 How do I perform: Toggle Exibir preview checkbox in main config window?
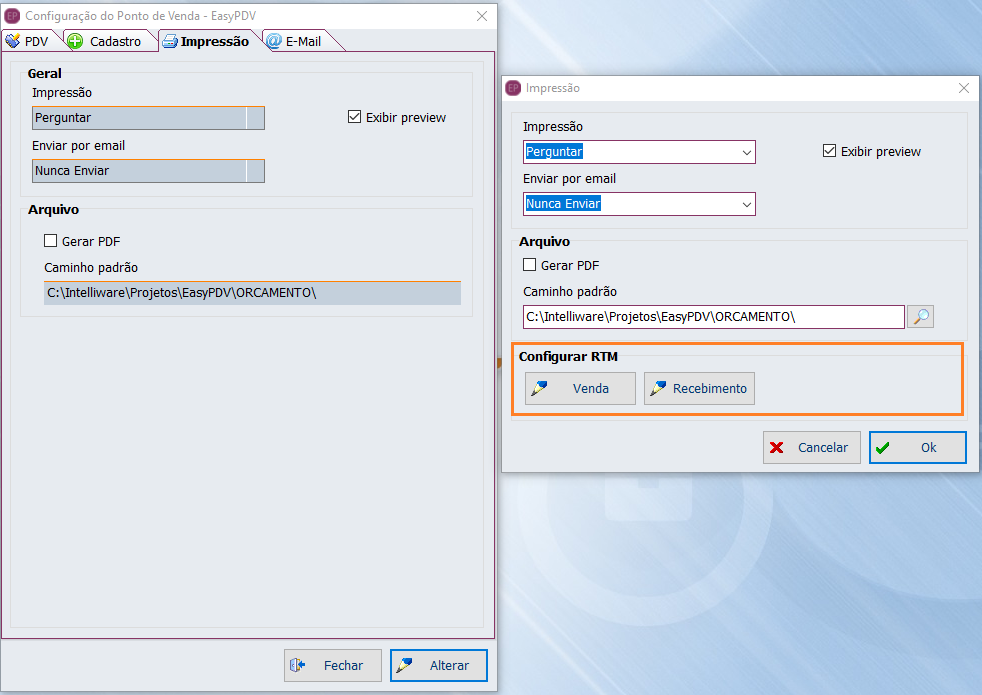(354, 117)
